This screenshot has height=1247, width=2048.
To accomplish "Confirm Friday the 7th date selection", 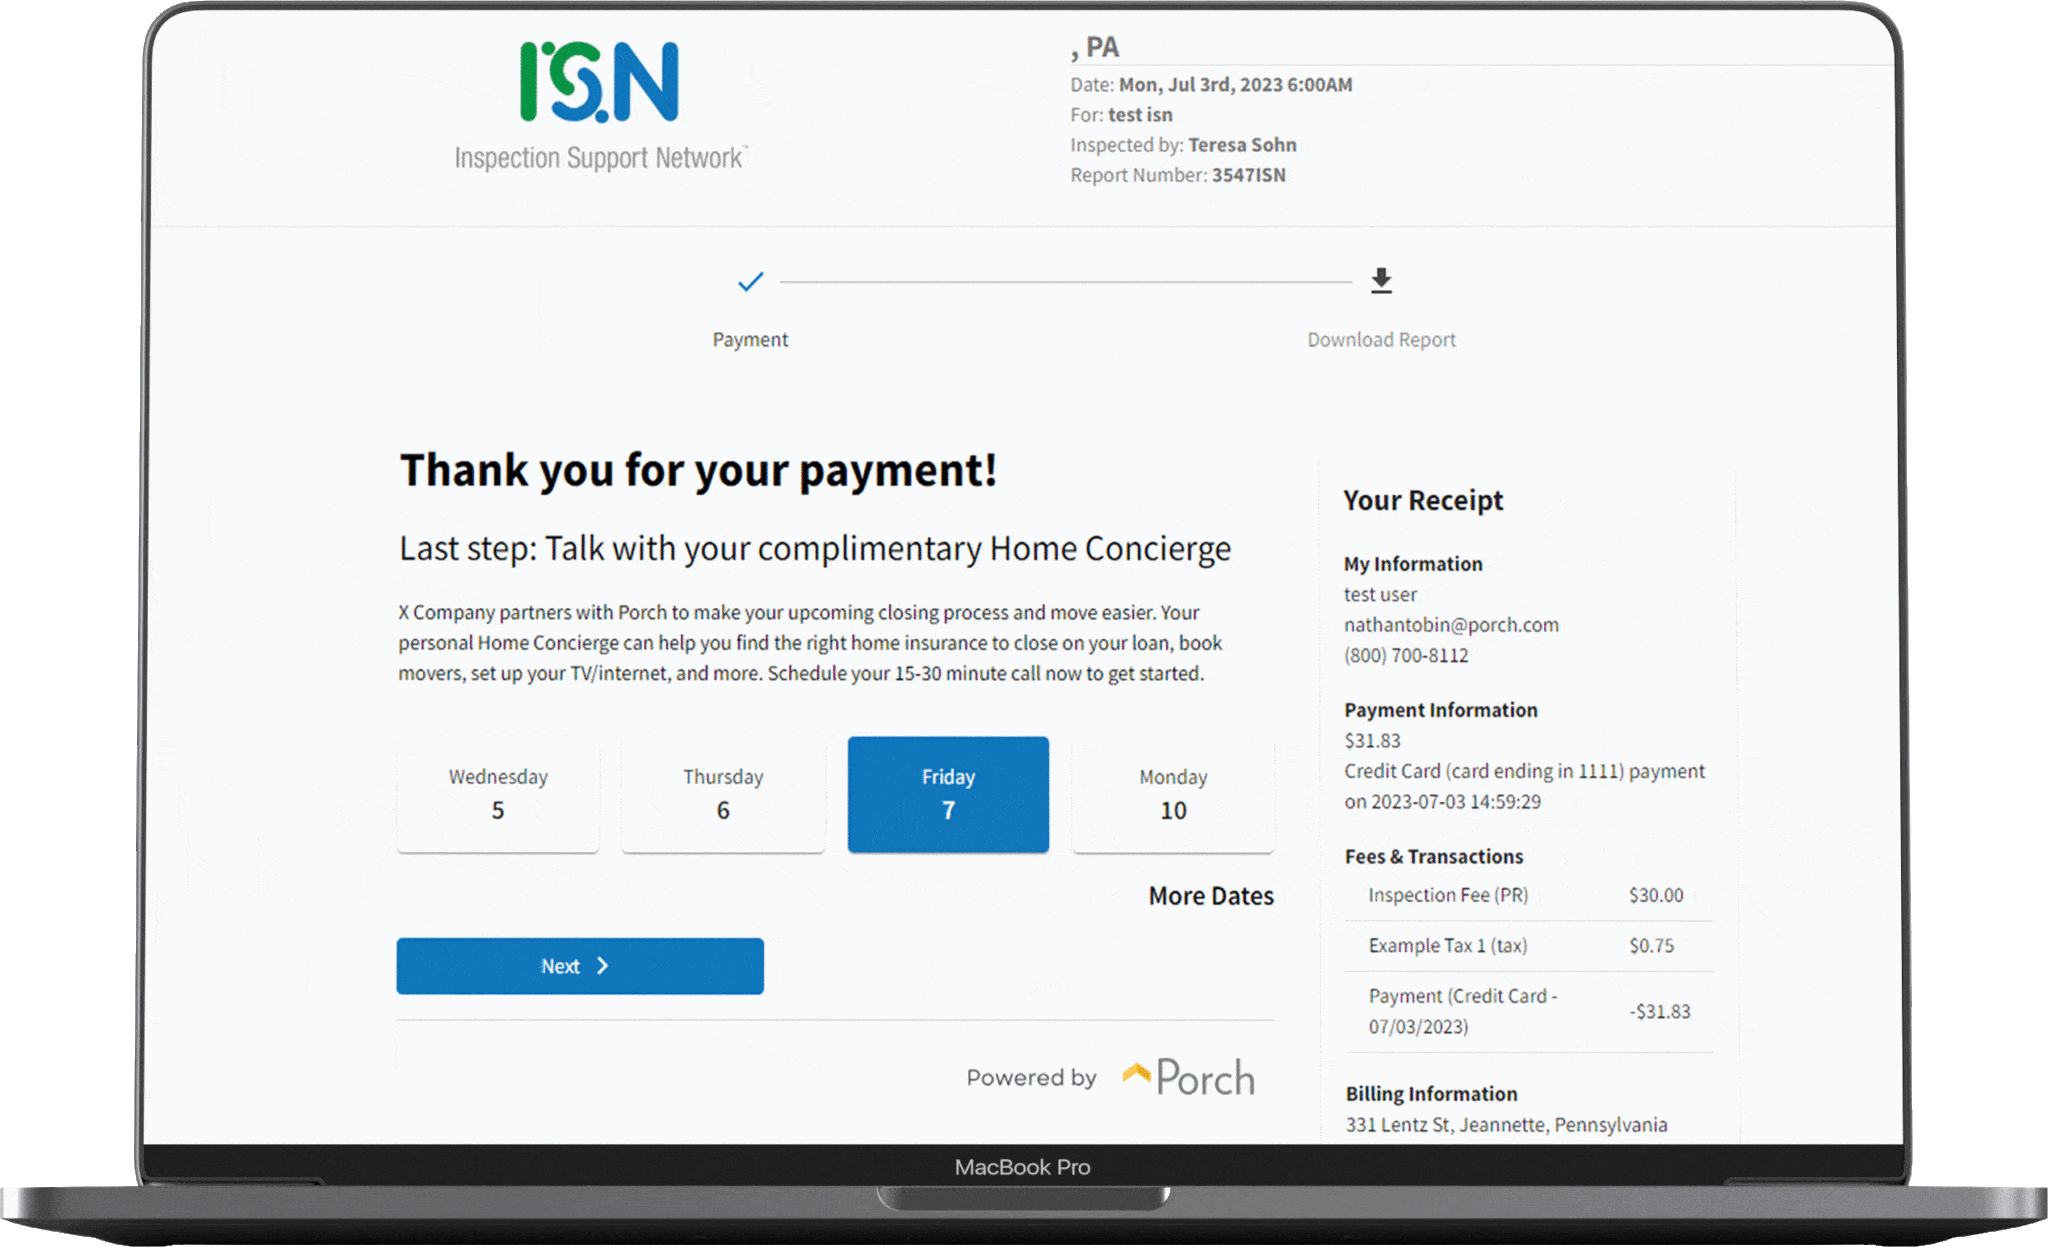I will (x=948, y=794).
